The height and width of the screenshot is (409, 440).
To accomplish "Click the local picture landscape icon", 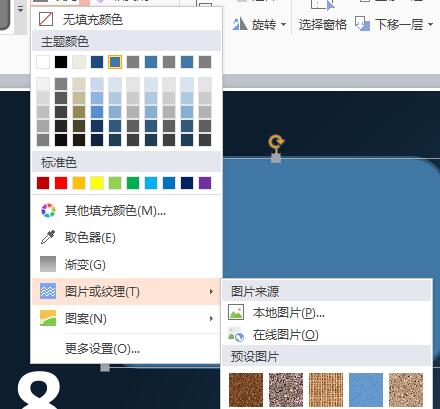I will click(236, 313).
